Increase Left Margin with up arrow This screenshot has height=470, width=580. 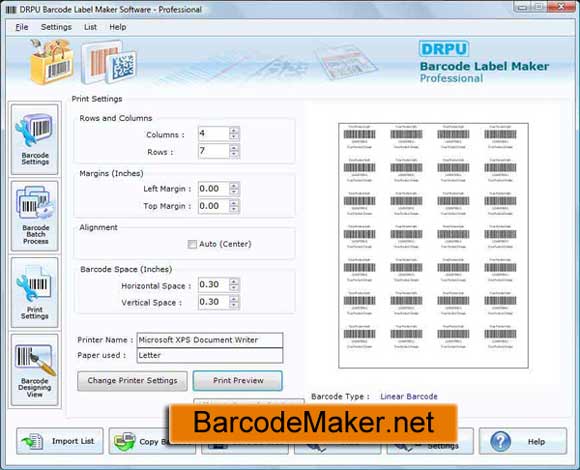pyautogui.click(x=234, y=185)
